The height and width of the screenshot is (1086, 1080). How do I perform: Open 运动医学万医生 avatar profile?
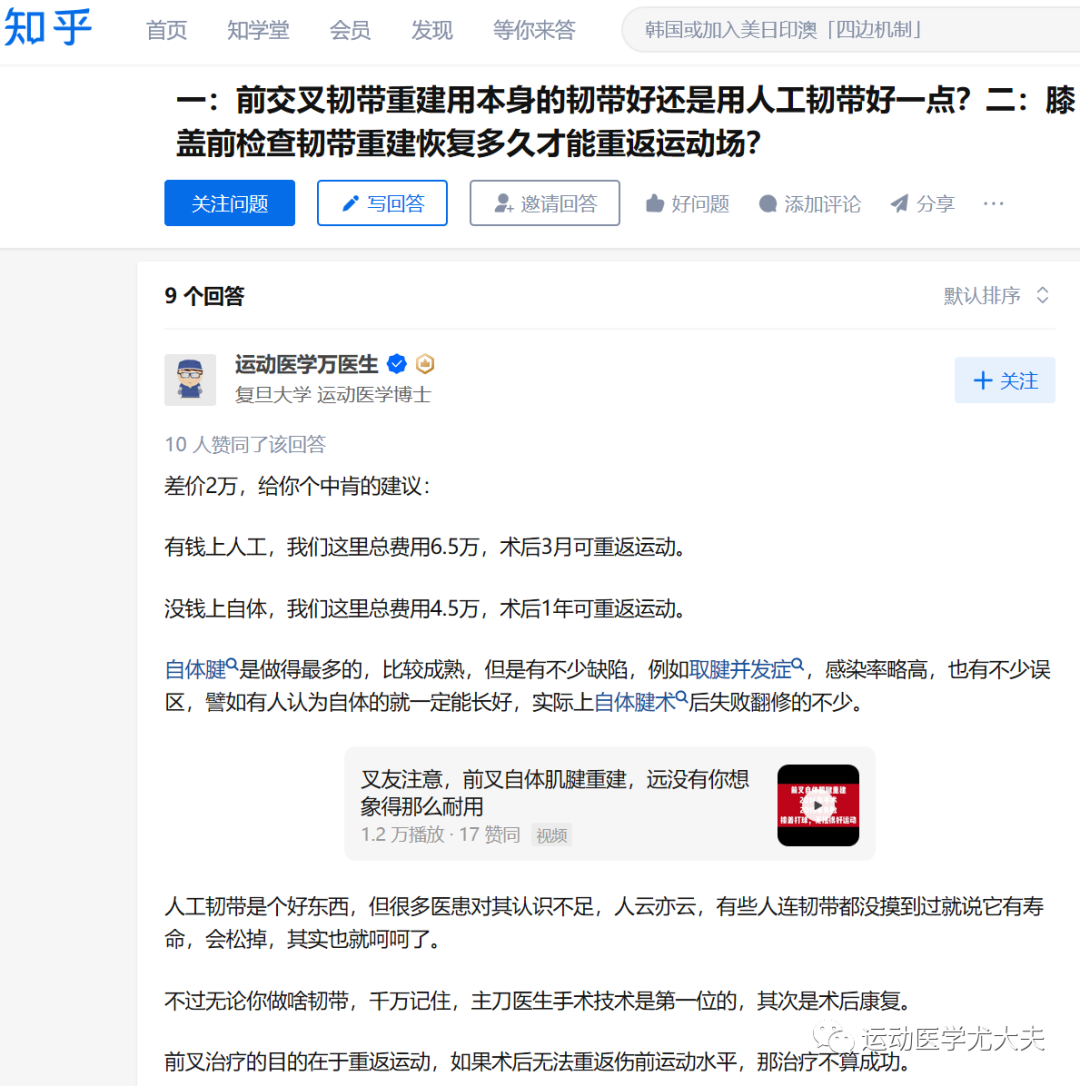pos(190,379)
